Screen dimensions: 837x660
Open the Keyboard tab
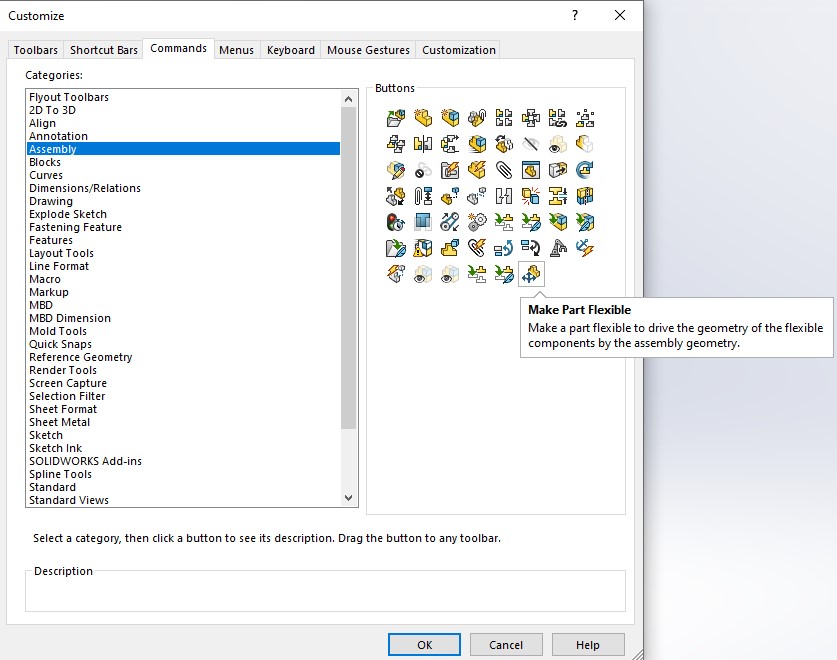click(x=291, y=50)
